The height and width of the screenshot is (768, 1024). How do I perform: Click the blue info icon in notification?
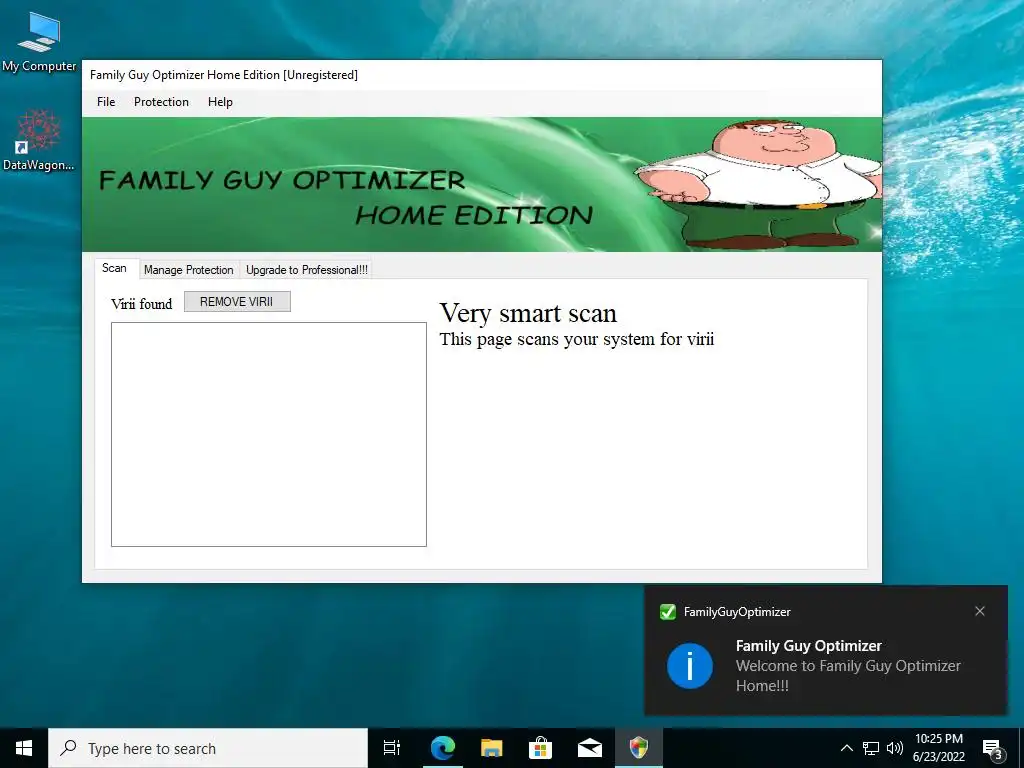pos(690,665)
